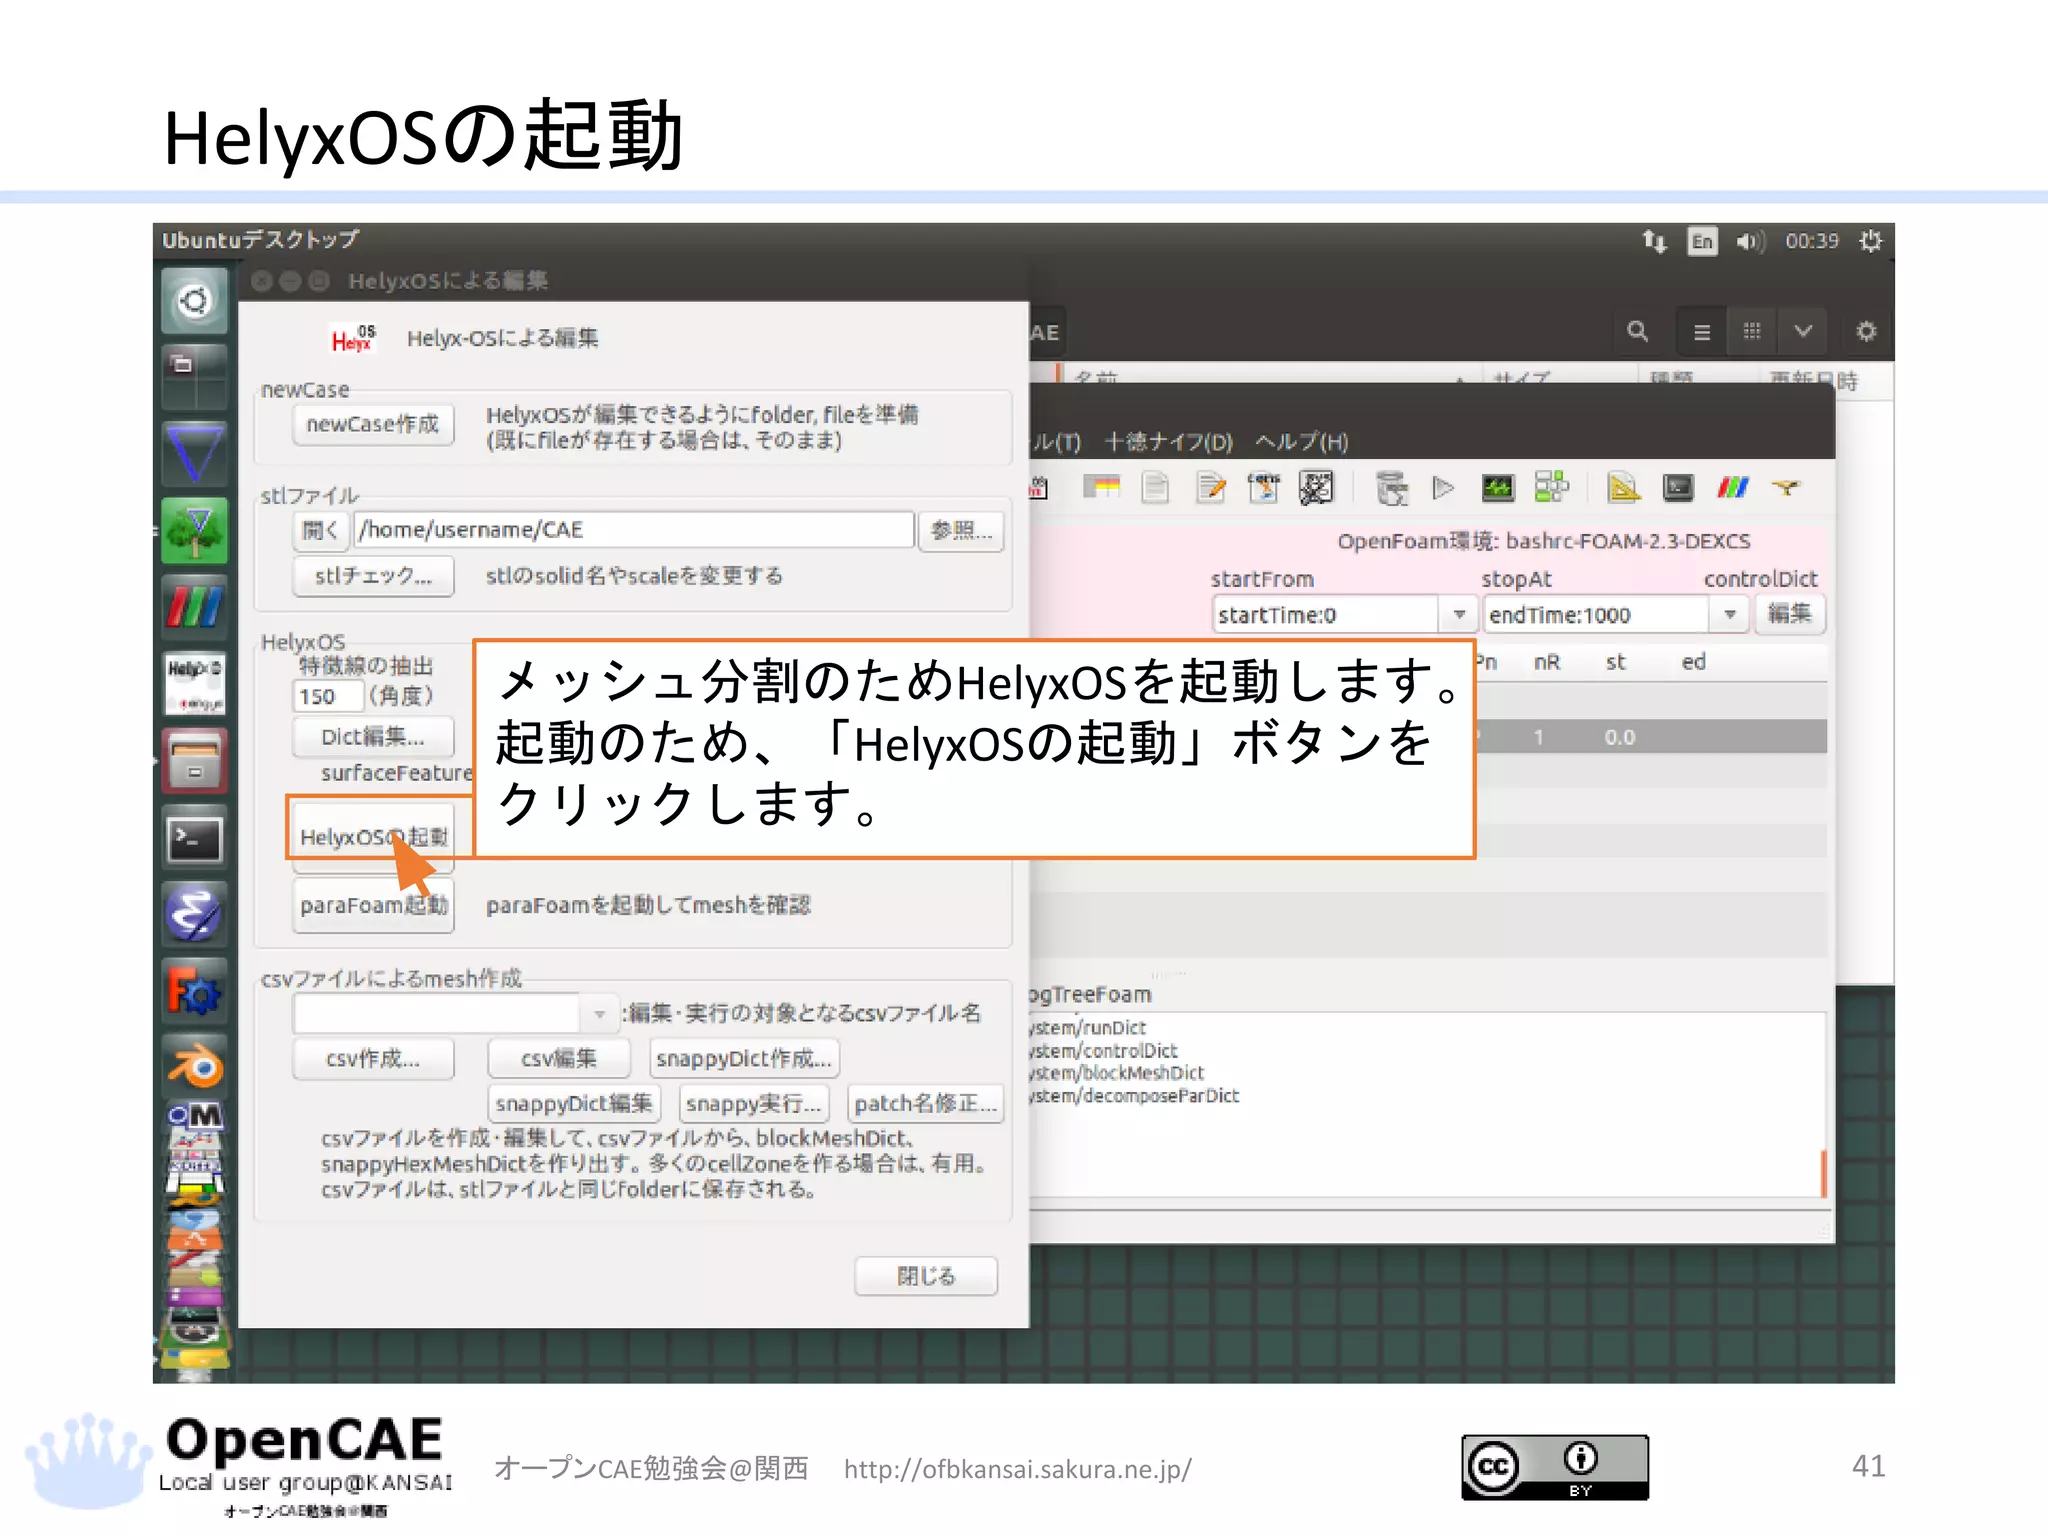Viewport: 2048px width, 1536px height.
Task: Launch ParaView from TreeFoam toolbar
Action: point(1732,488)
